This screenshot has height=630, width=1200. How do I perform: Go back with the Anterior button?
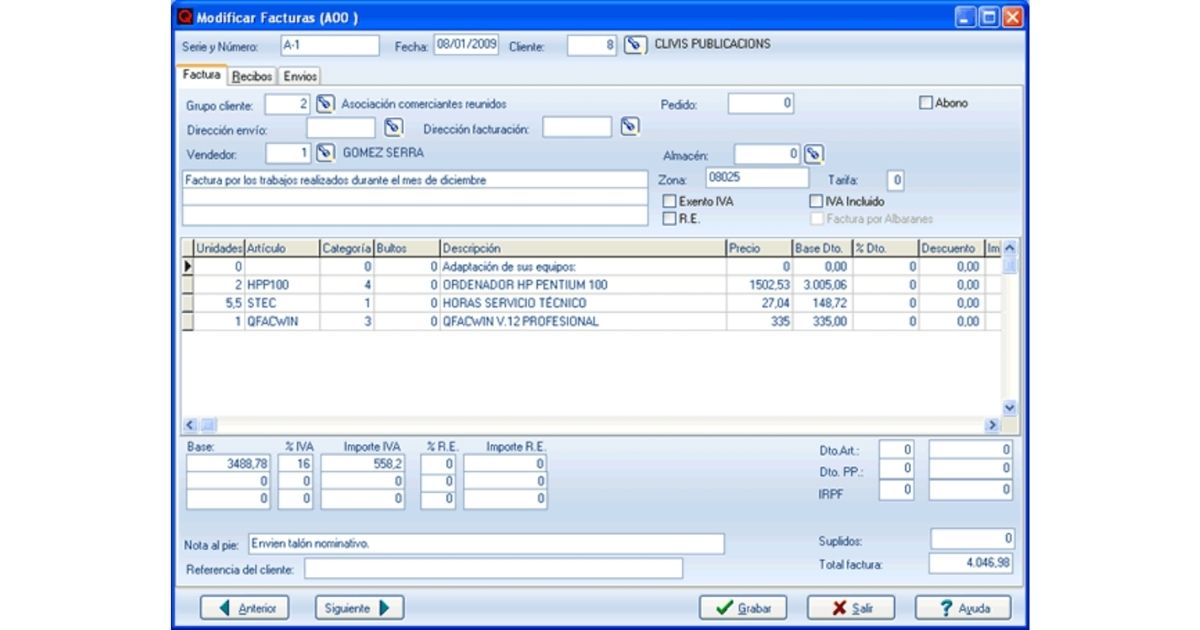click(x=245, y=607)
